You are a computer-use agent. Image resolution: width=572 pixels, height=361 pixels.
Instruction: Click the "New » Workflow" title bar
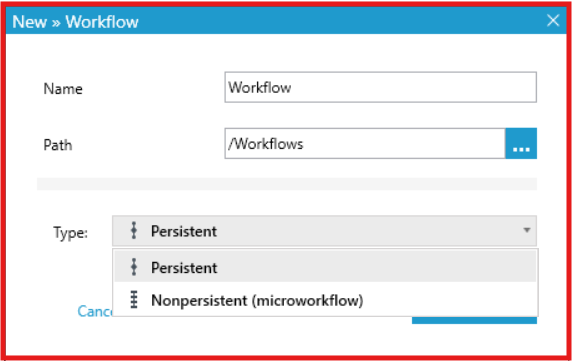[x=286, y=21]
